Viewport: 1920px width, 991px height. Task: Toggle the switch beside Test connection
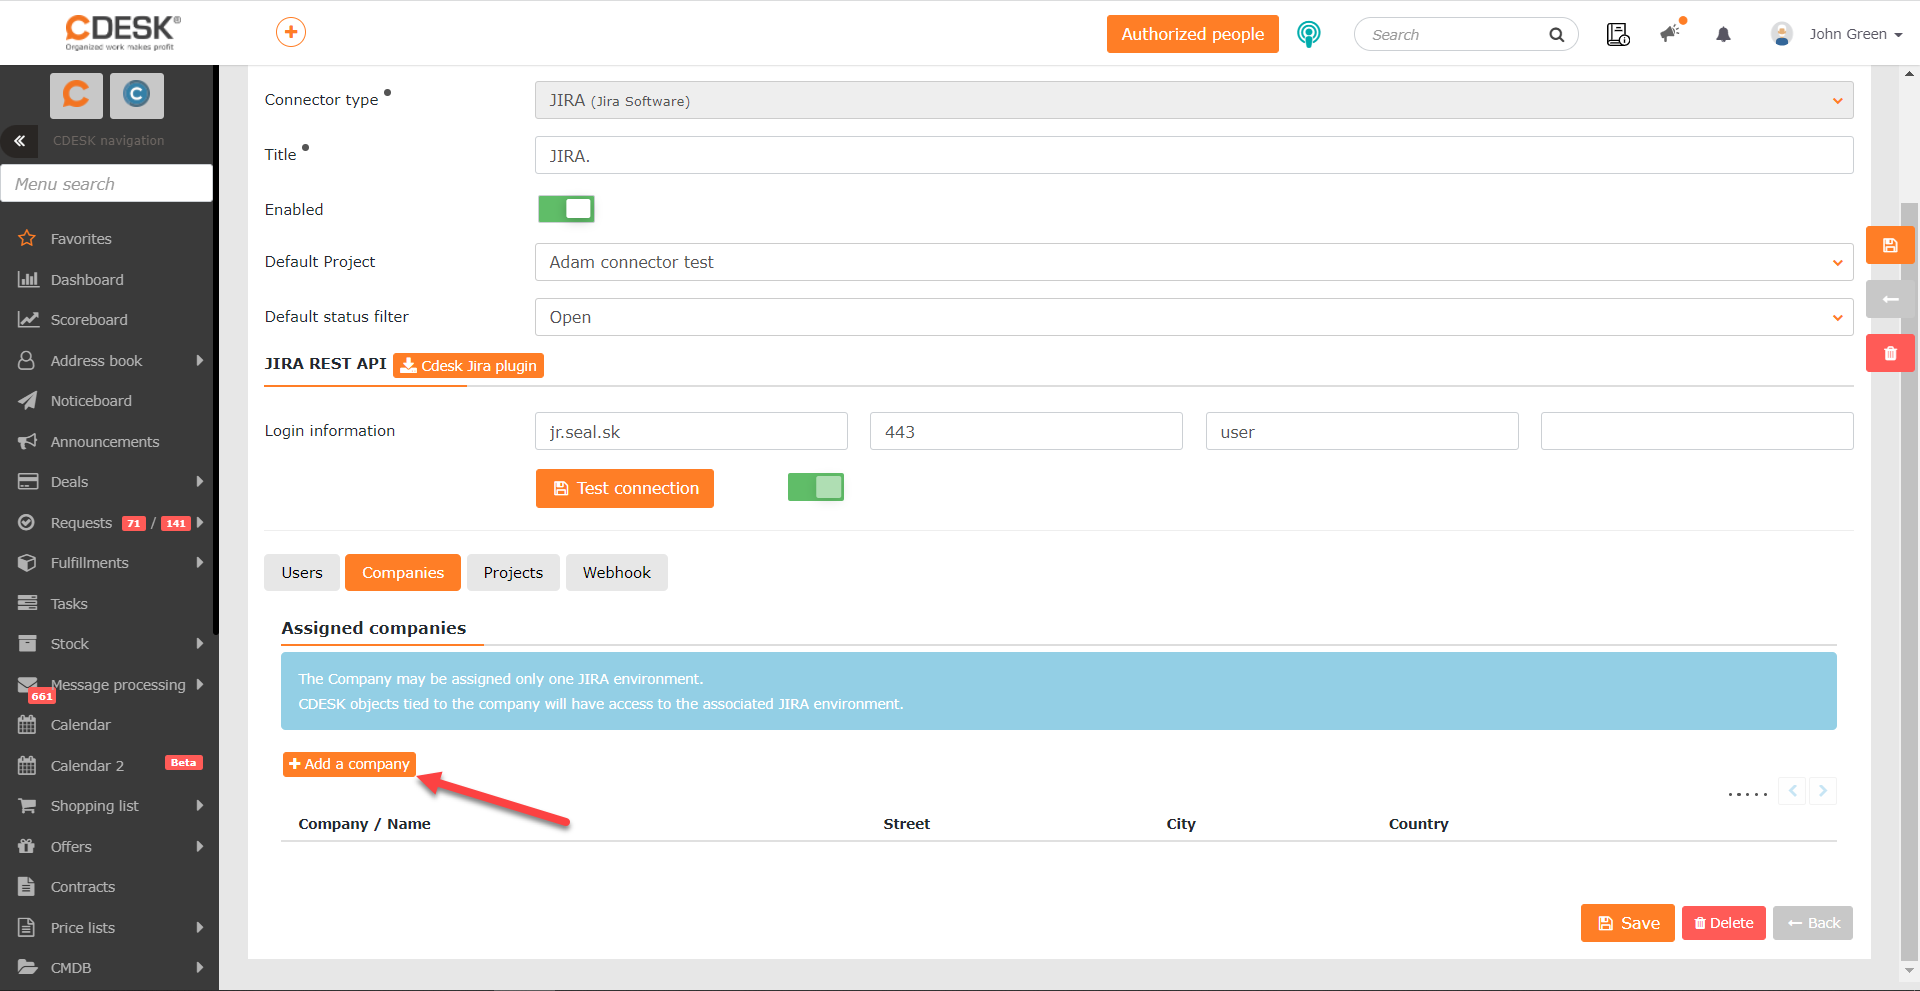(816, 487)
